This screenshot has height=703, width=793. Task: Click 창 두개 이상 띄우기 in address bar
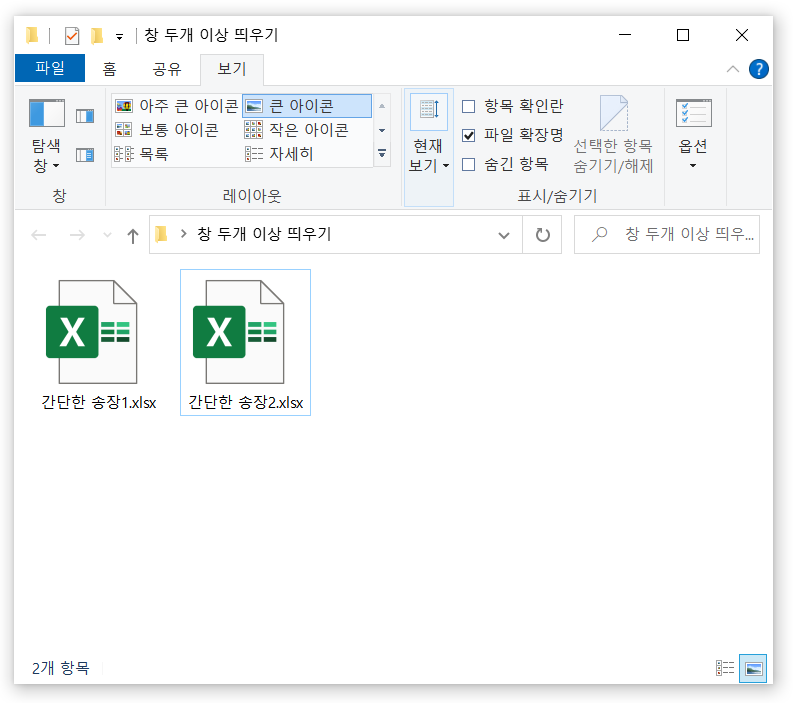[x=264, y=234]
